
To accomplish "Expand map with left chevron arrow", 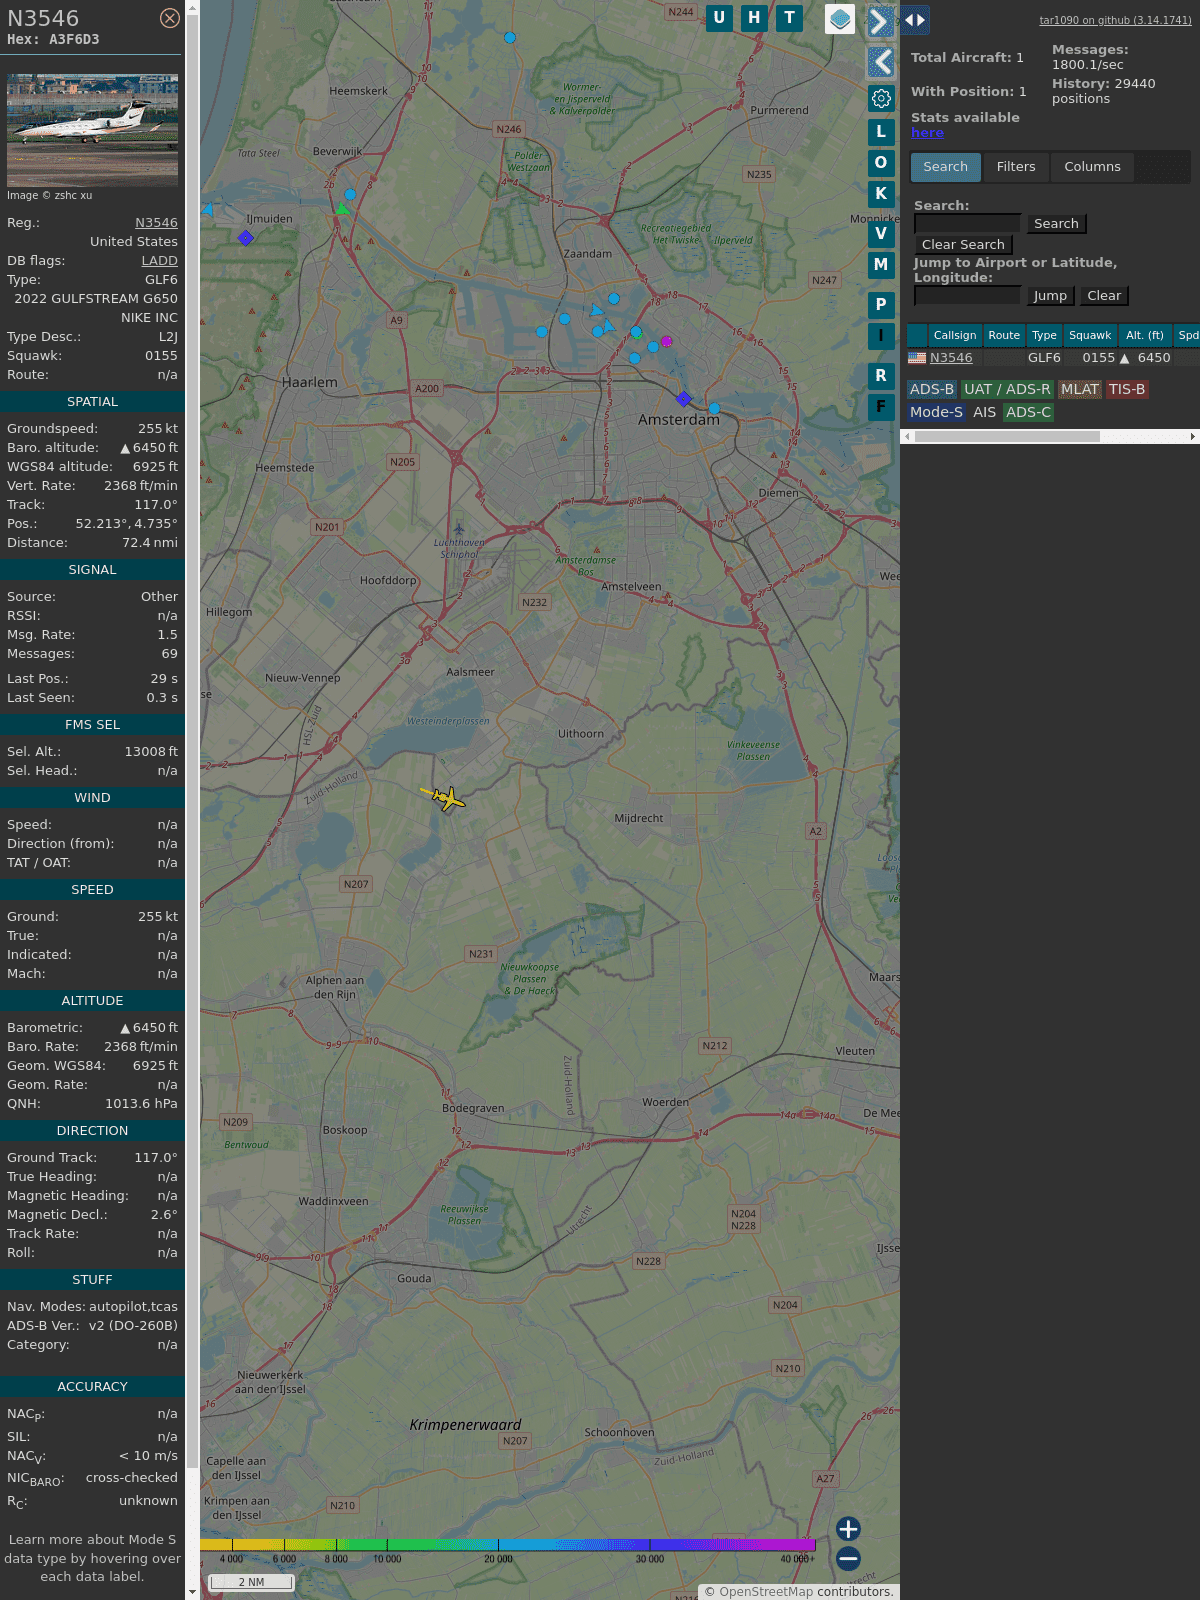I will point(880,62).
